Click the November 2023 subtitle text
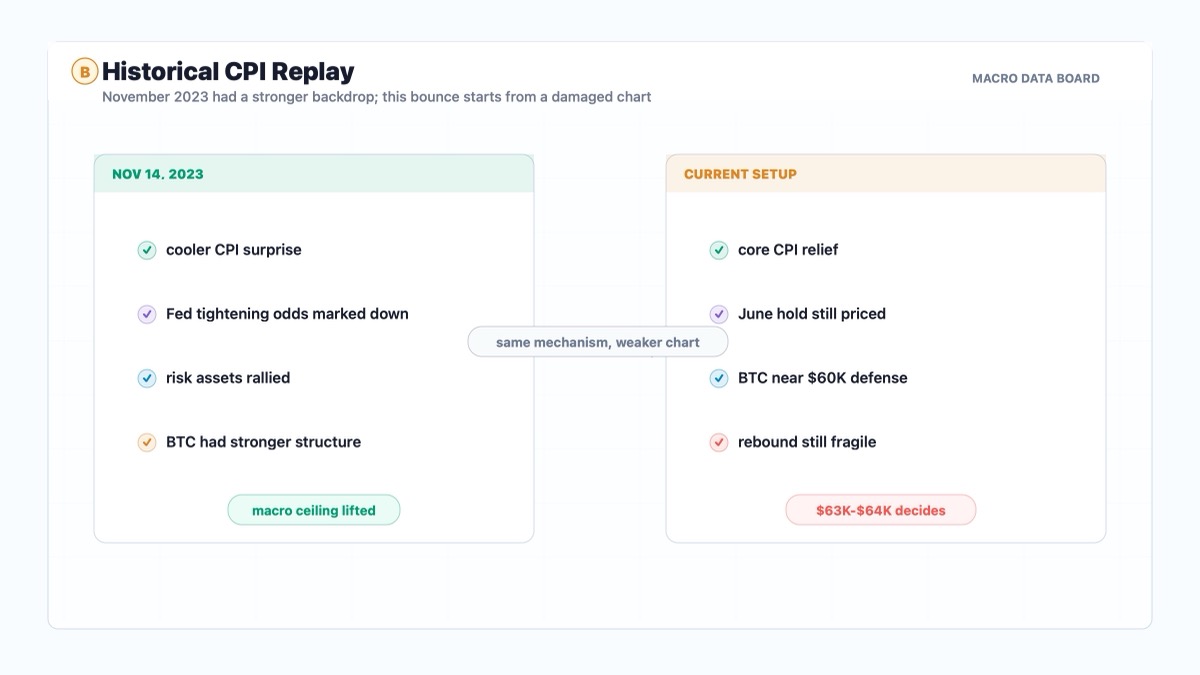Screen dimensions: 1200x675 377,97
